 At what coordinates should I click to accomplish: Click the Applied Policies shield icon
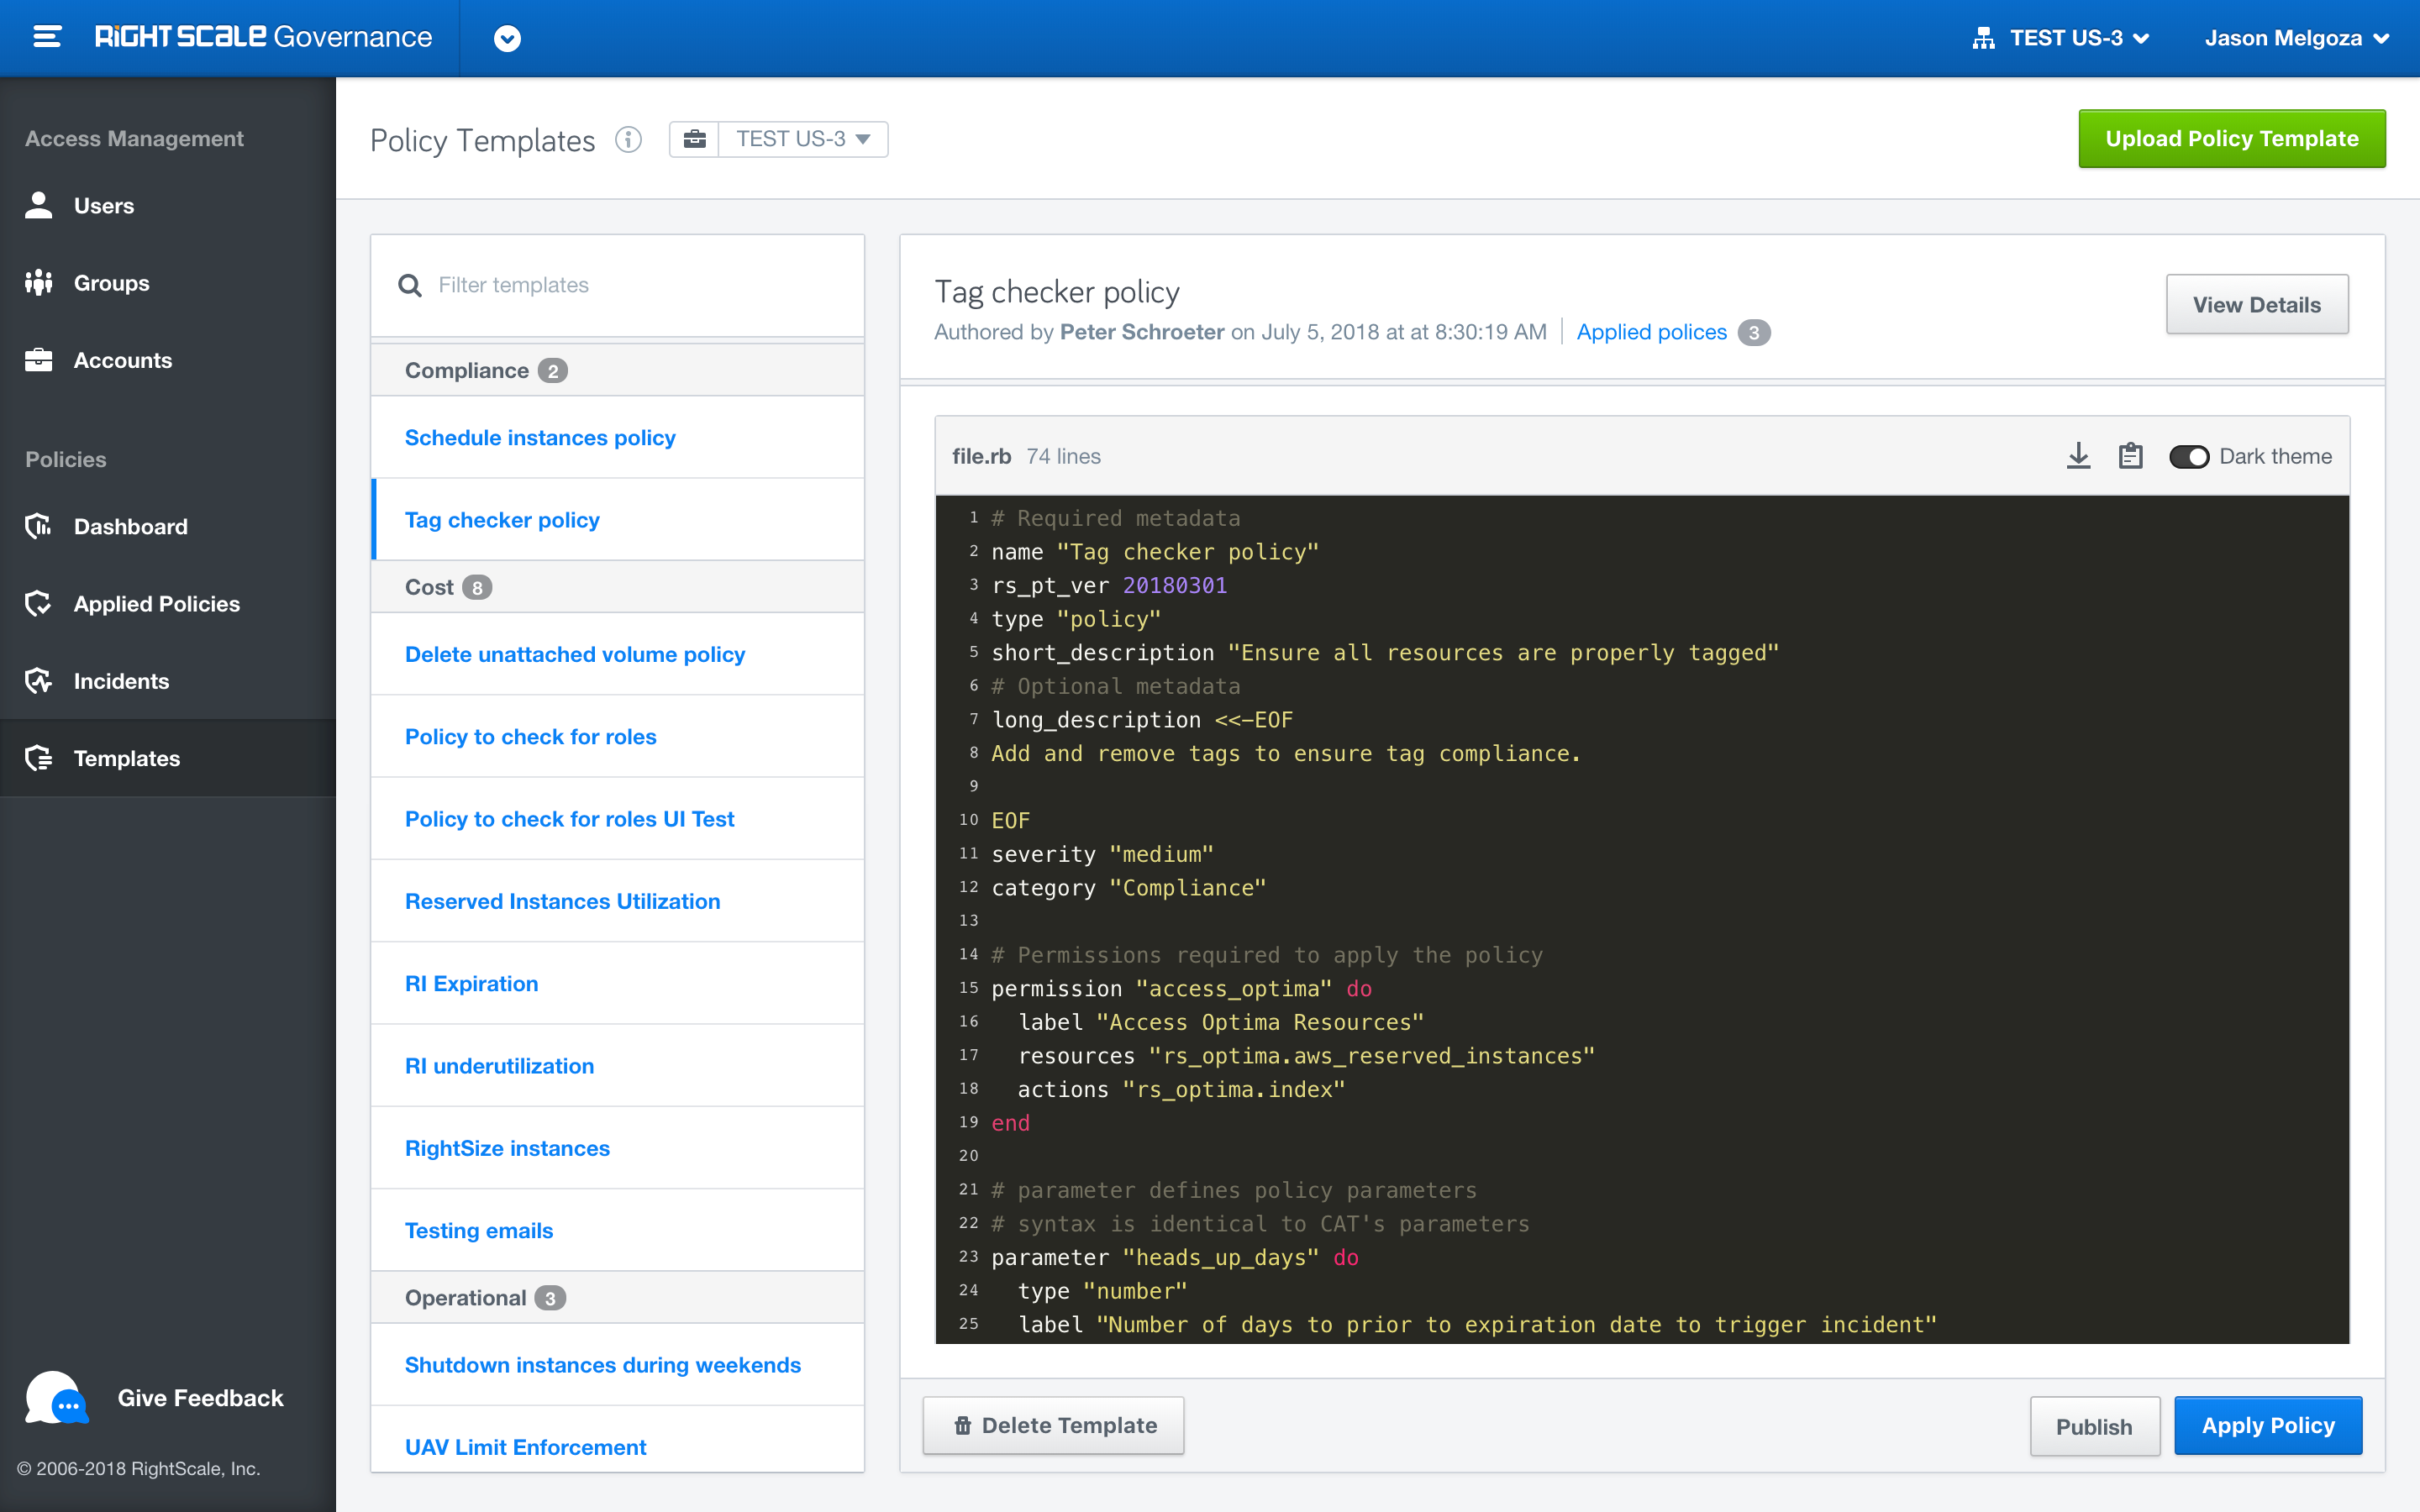pyautogui.click(x=39, y=603)
